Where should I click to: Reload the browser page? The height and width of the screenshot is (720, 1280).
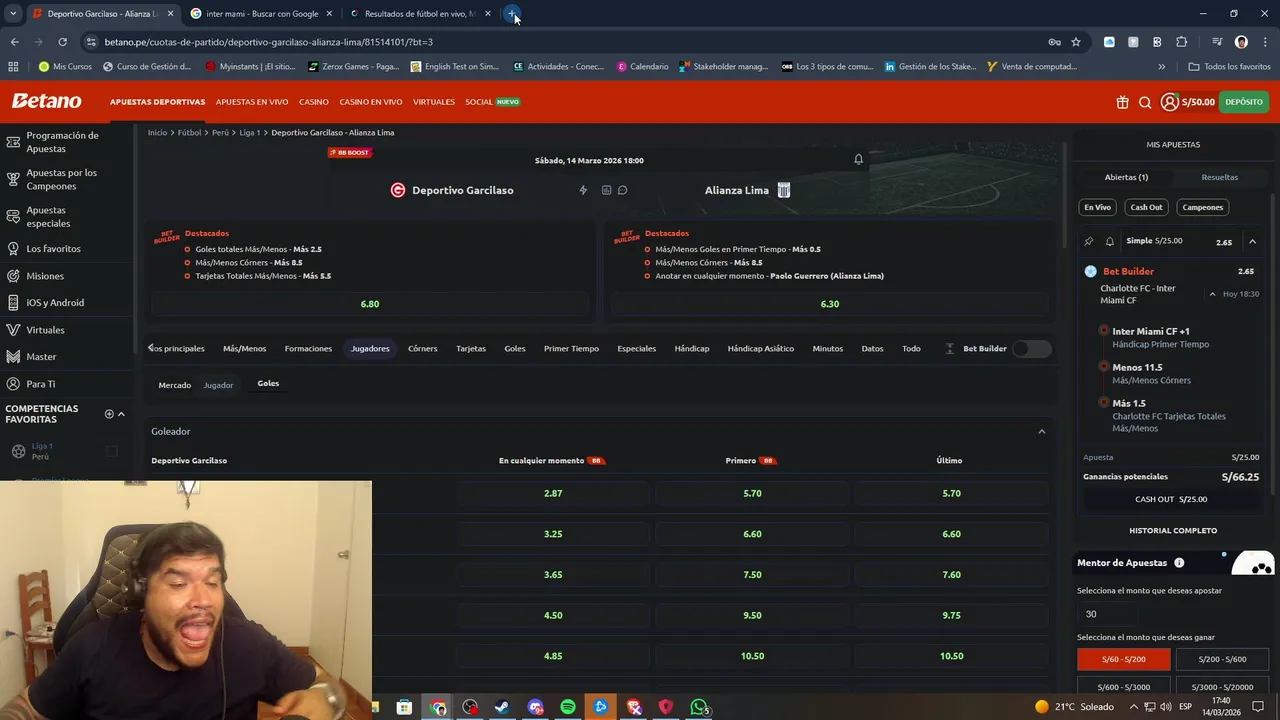pos(62,42)
